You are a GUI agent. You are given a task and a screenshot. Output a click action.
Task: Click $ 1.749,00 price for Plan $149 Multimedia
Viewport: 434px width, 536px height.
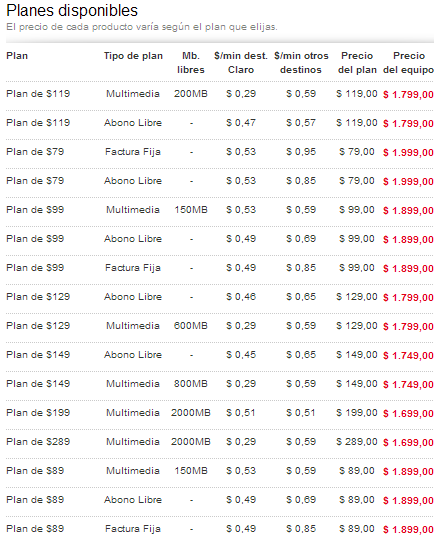click(408, 385)
